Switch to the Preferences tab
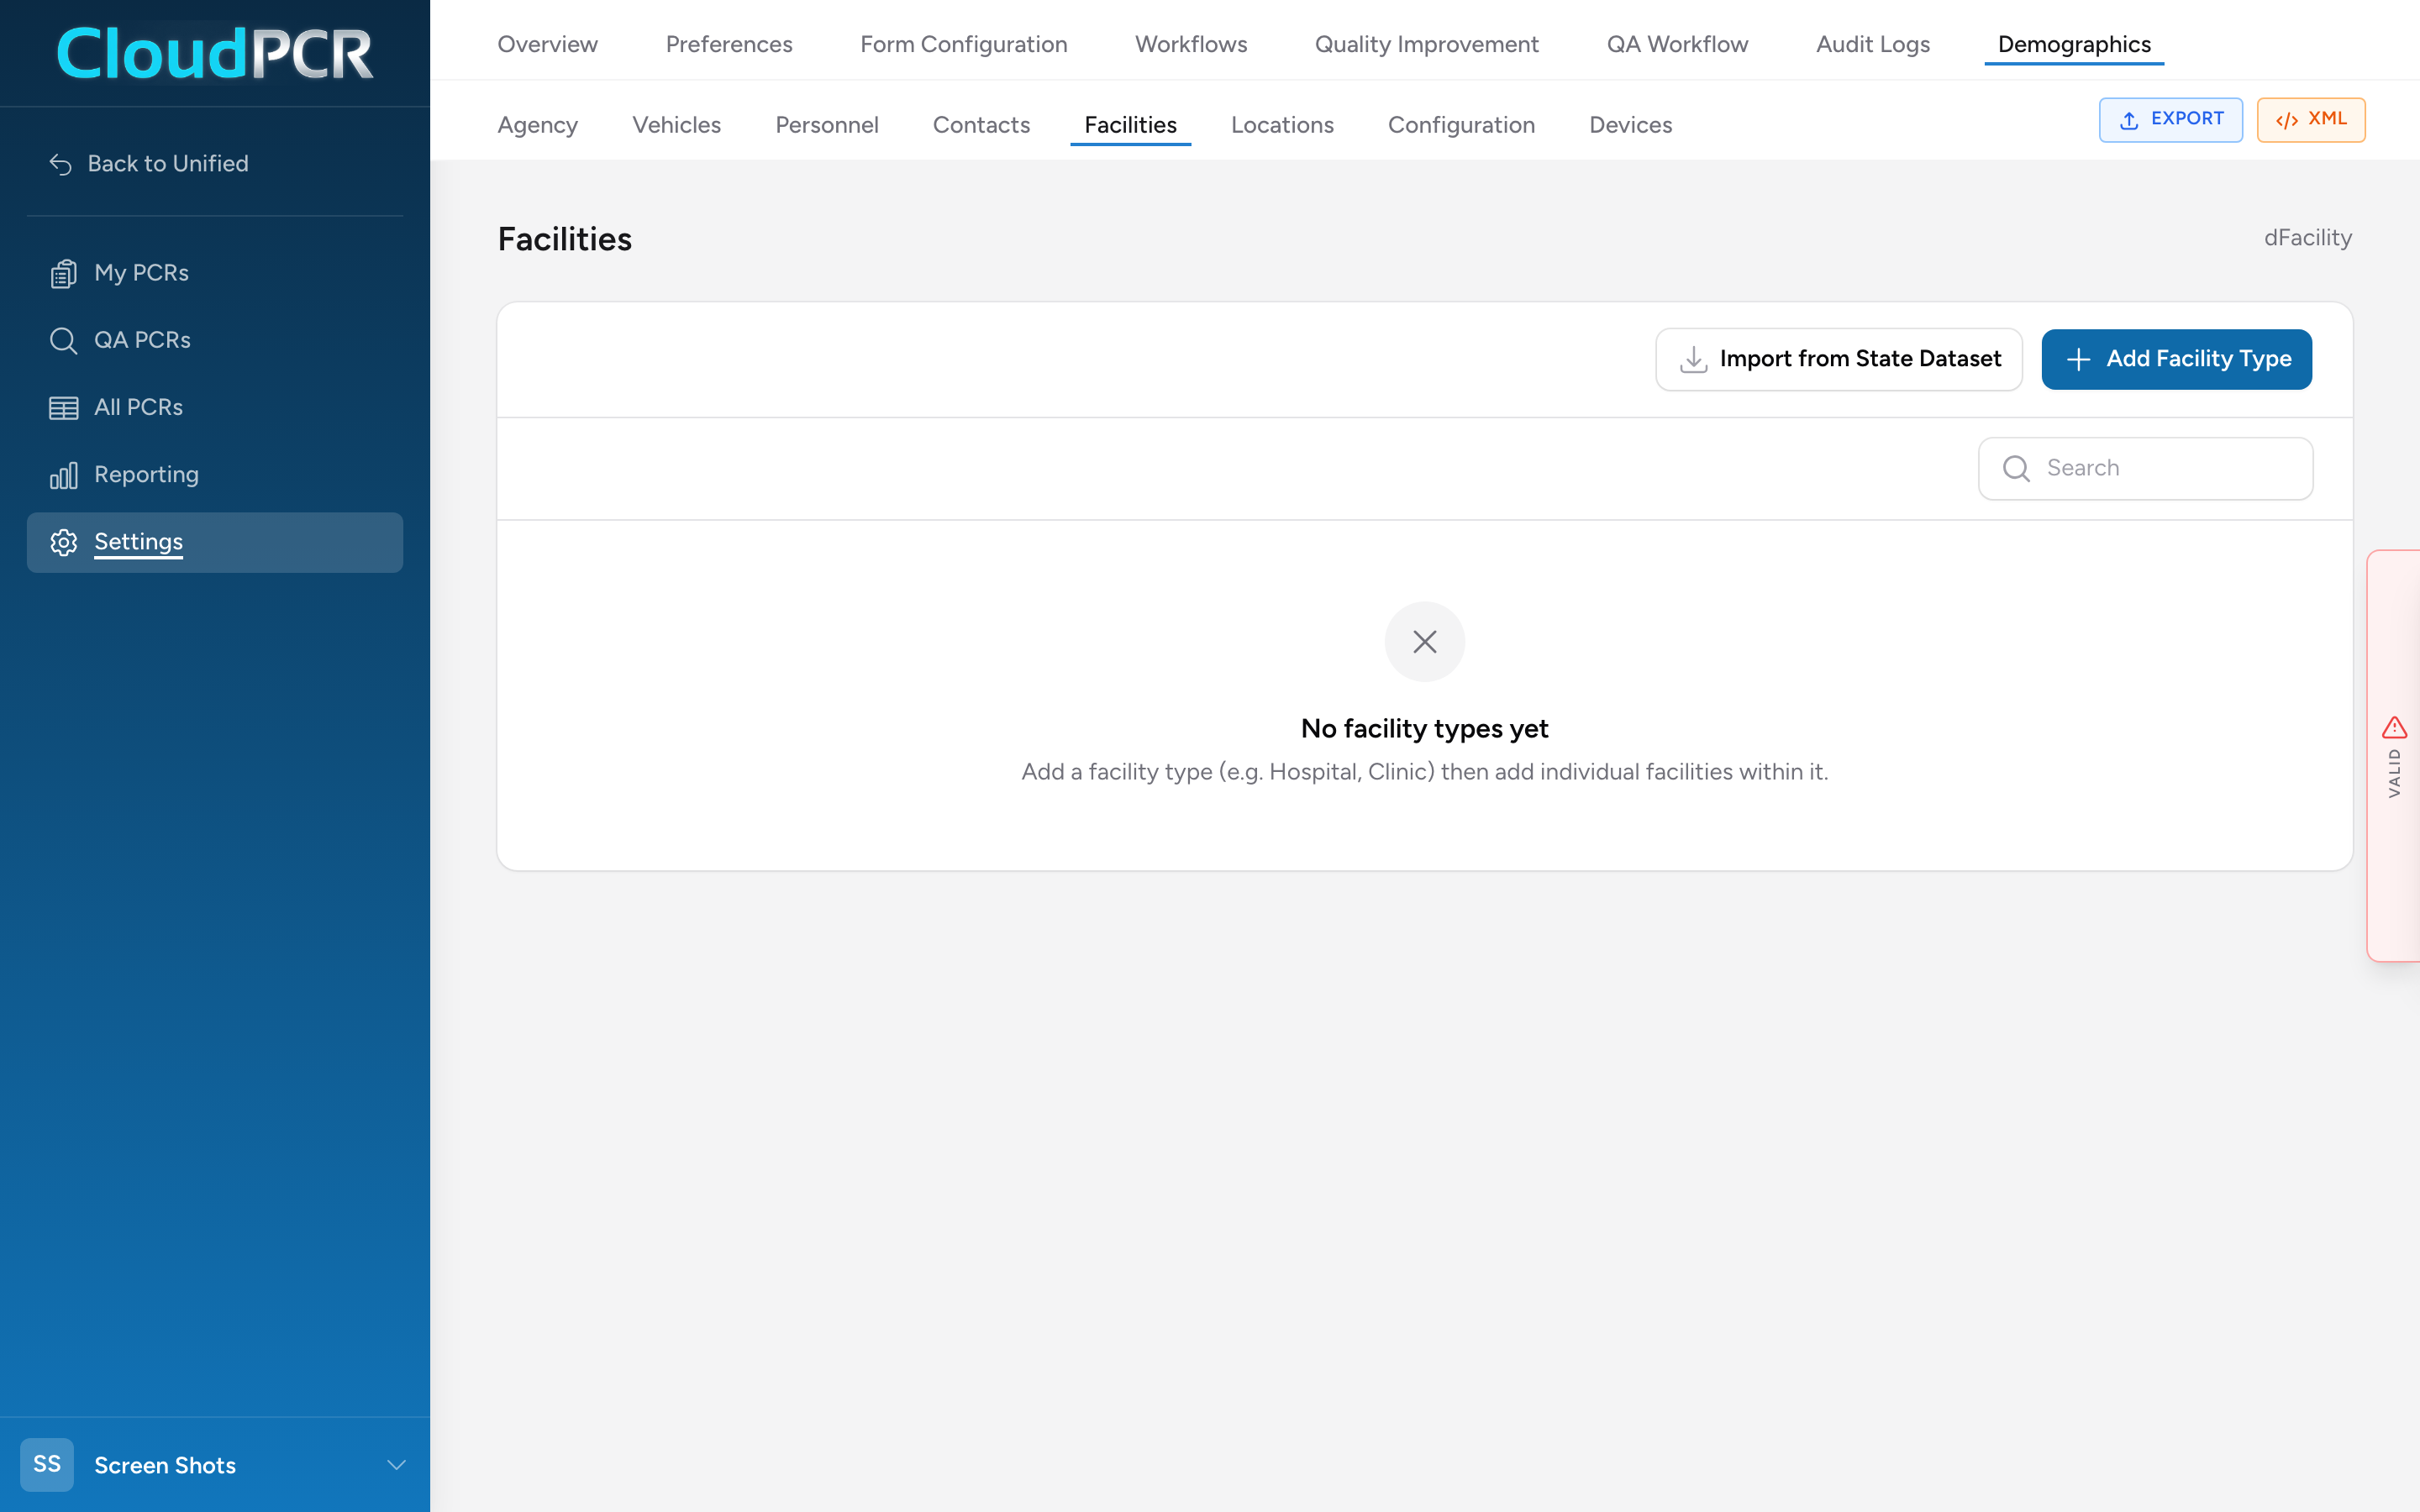2420x1512 pixels. [728, 44]
